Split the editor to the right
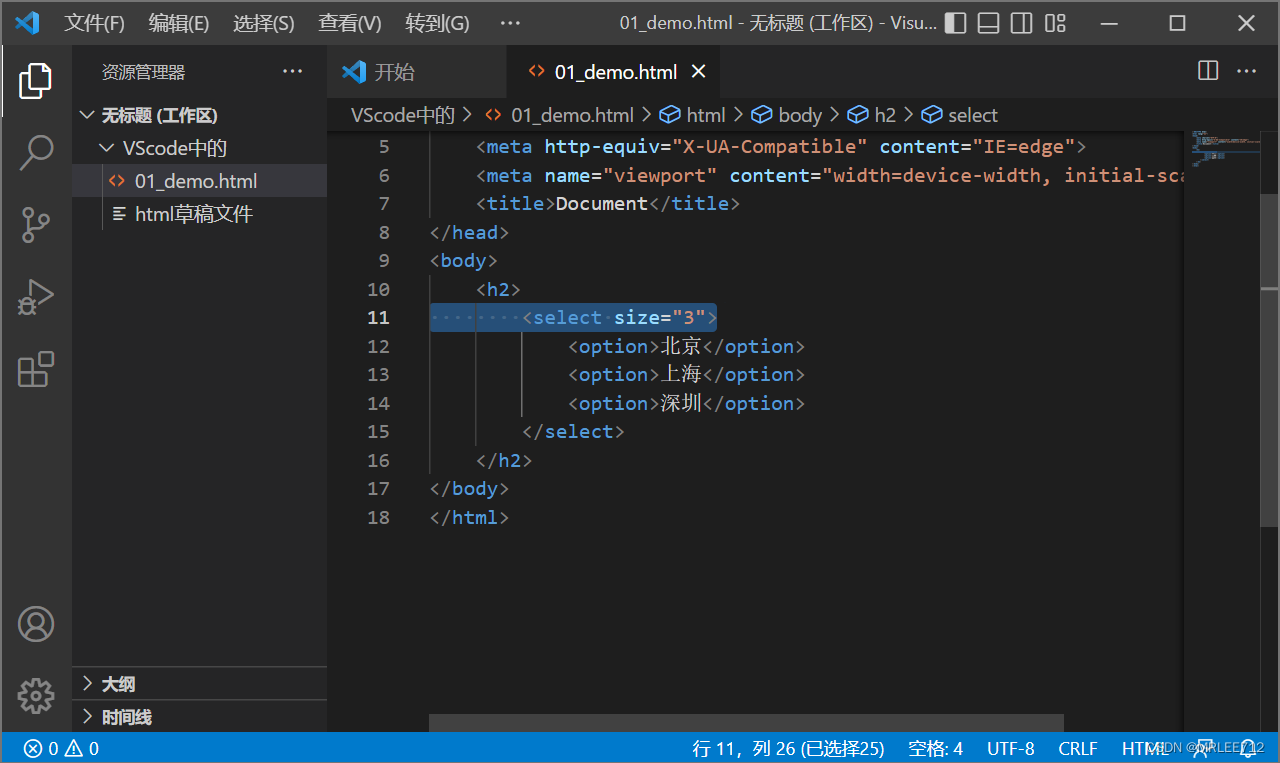This screenshot has width=1280, height=763. [1208, 71]
